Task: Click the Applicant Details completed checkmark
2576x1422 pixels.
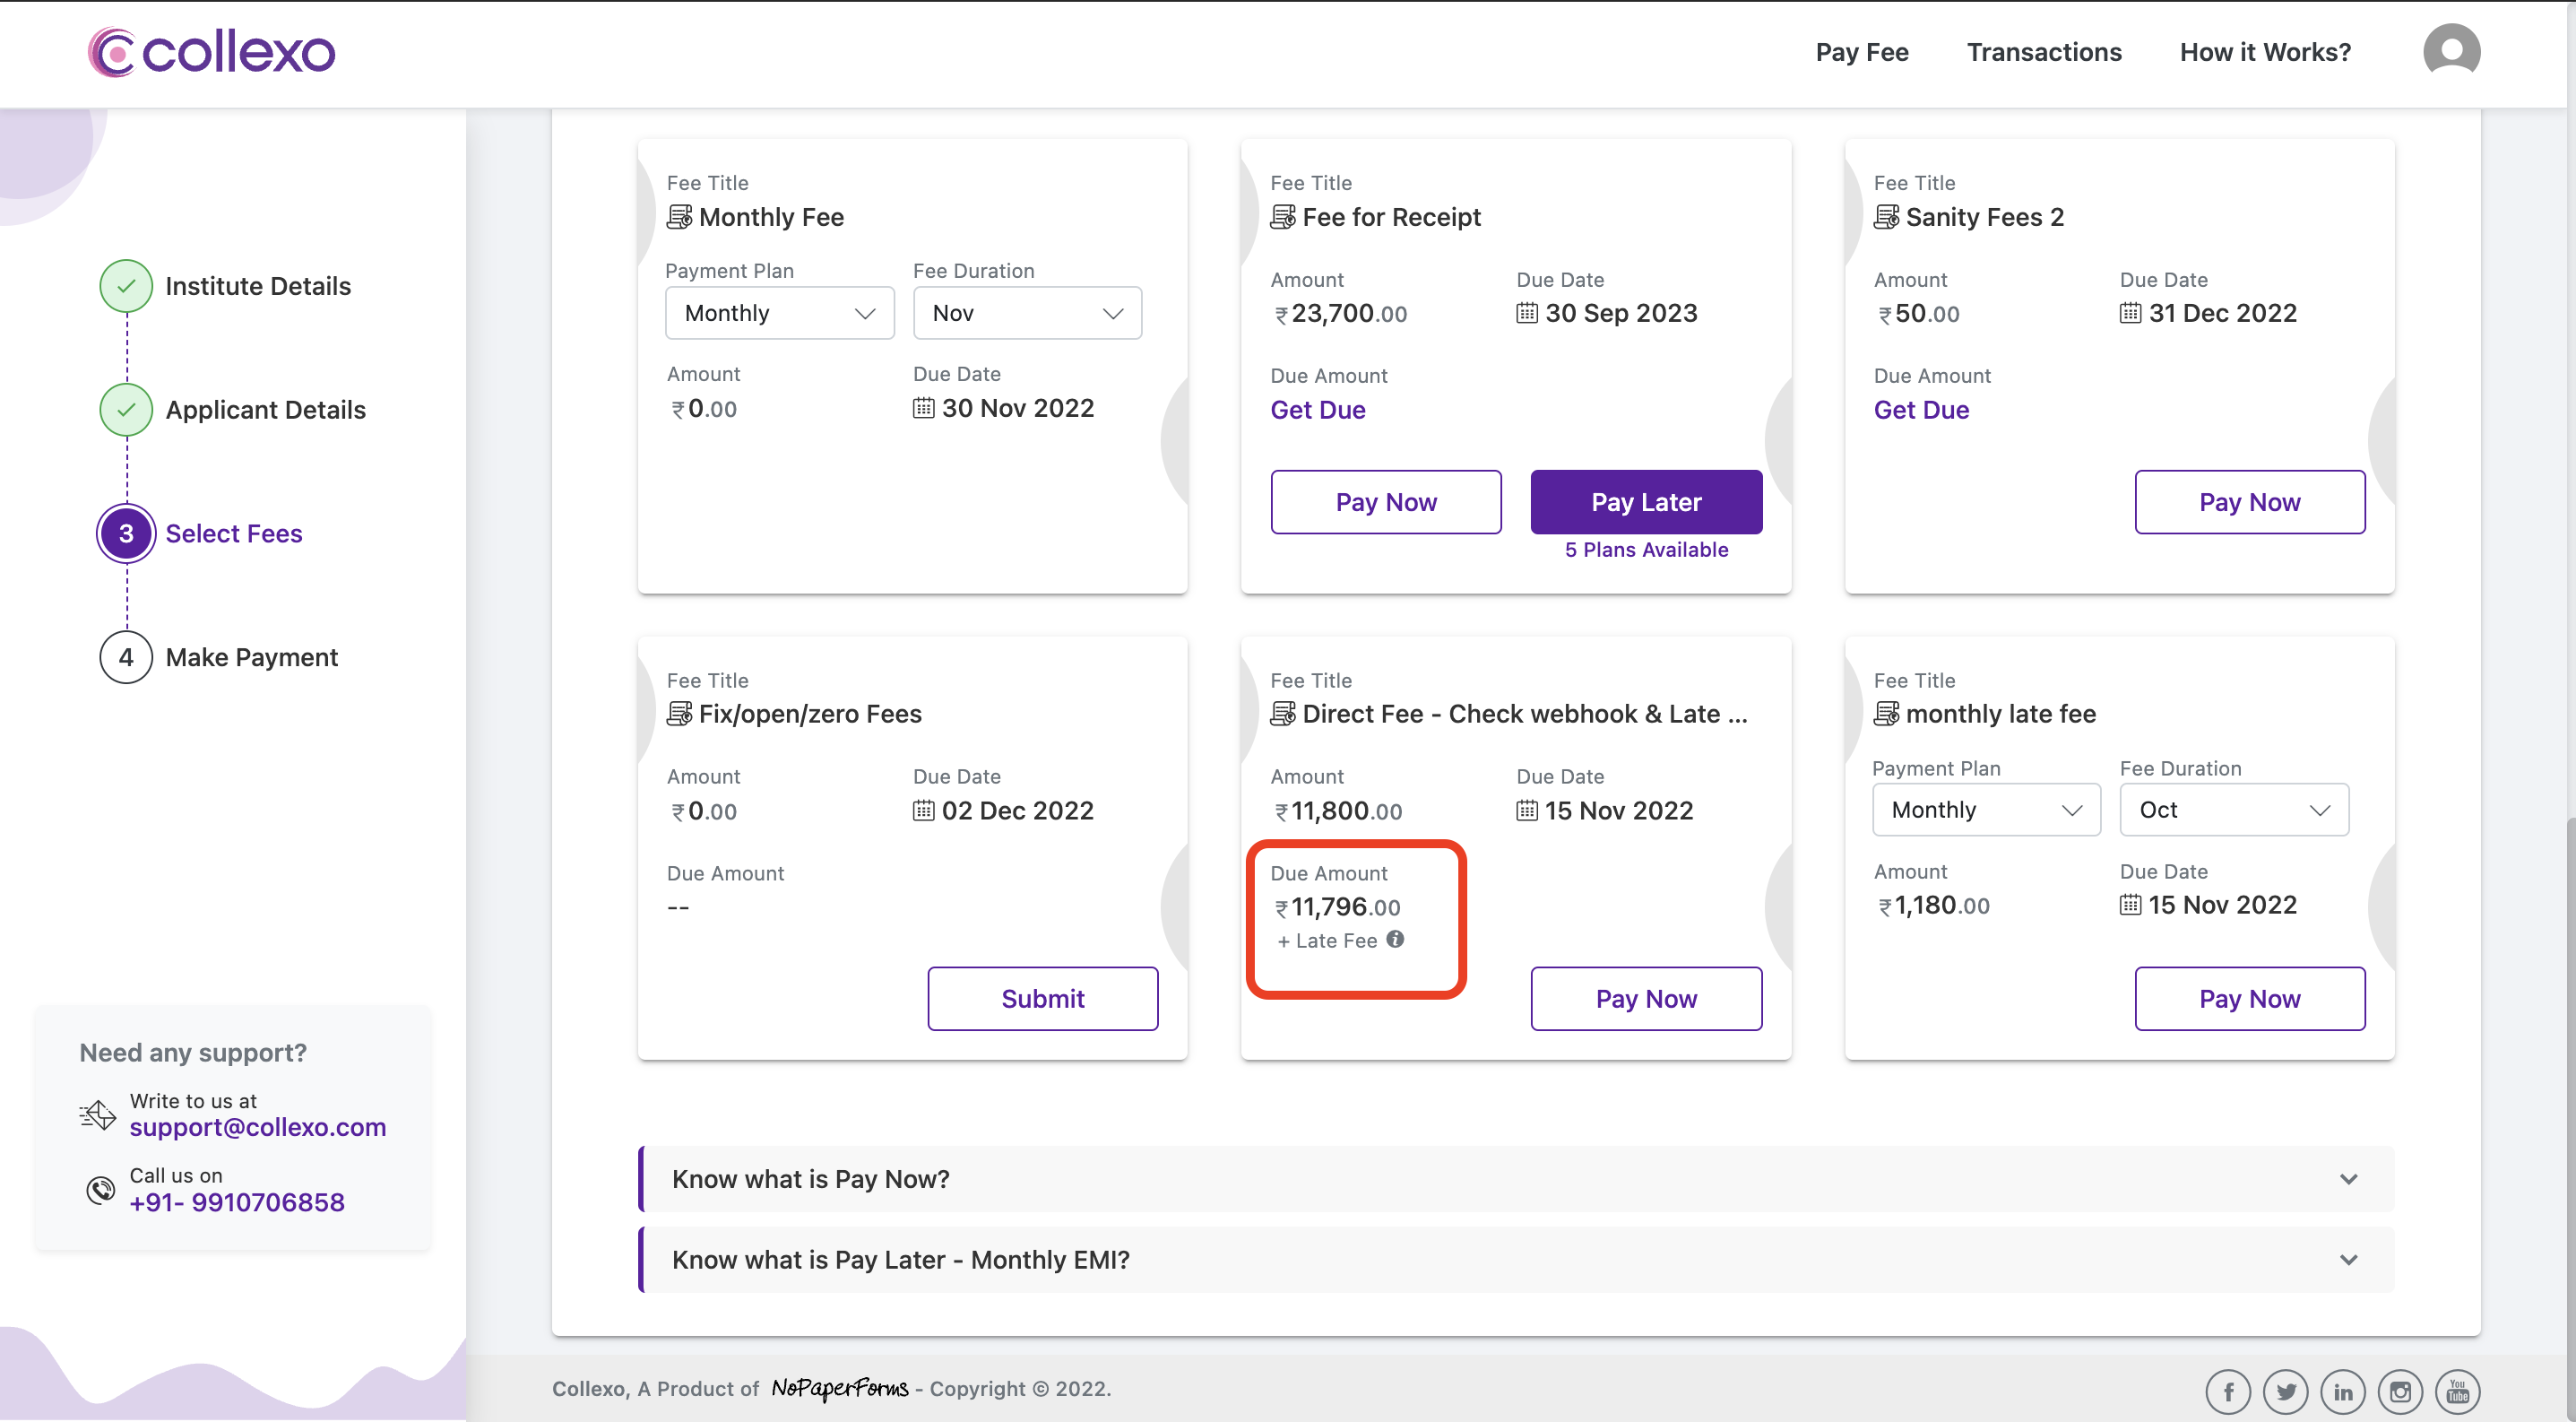Action: (126, 410)
